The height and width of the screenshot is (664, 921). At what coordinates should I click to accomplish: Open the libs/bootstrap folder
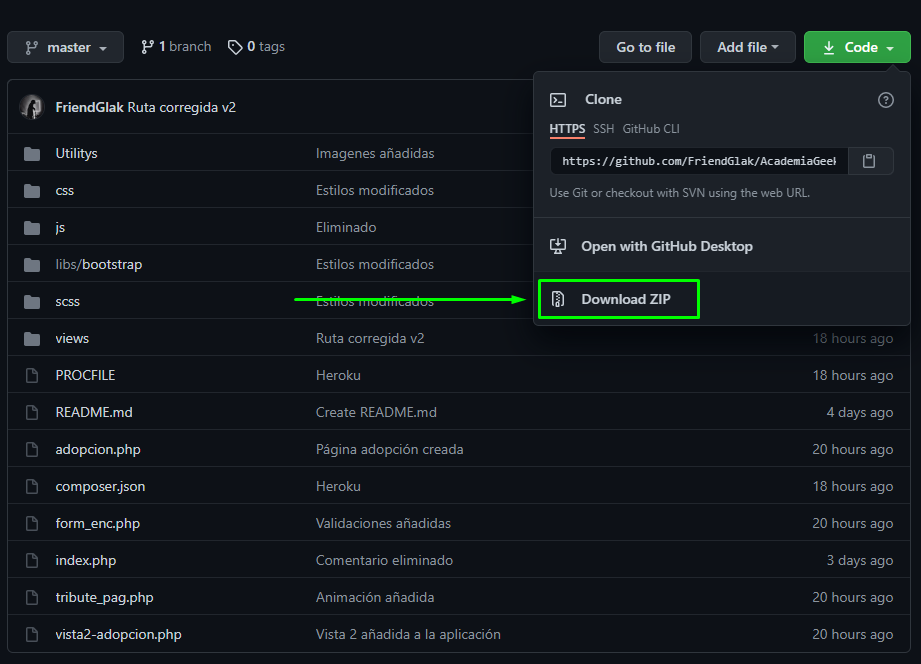99,264
